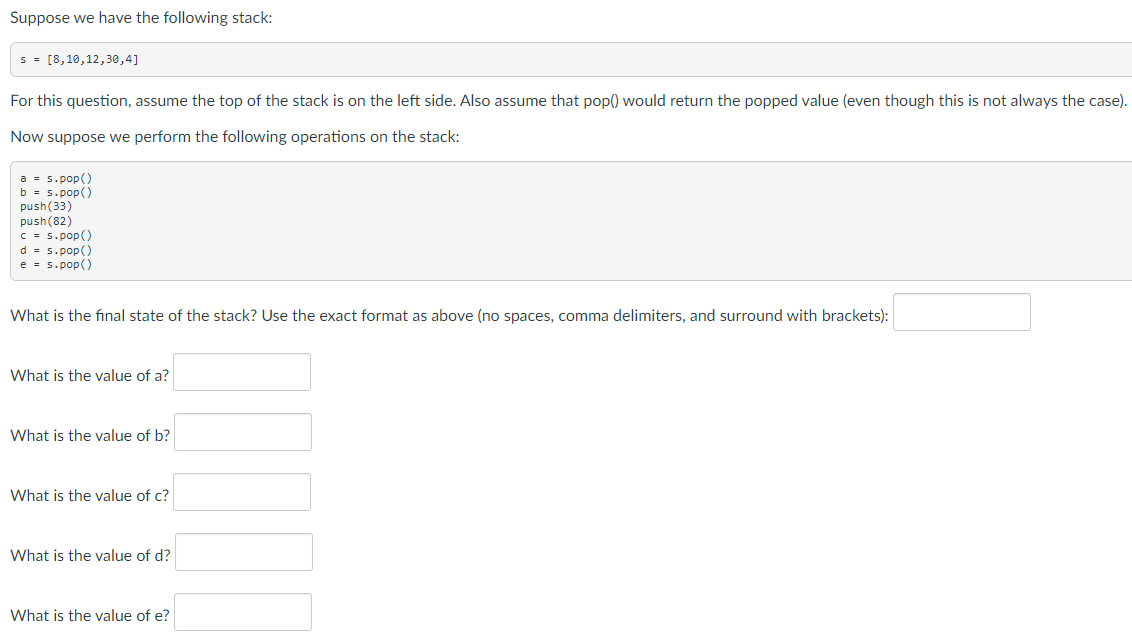Click the answer field for value of b
The image size is (1132, 637).
tap(241, 432)
